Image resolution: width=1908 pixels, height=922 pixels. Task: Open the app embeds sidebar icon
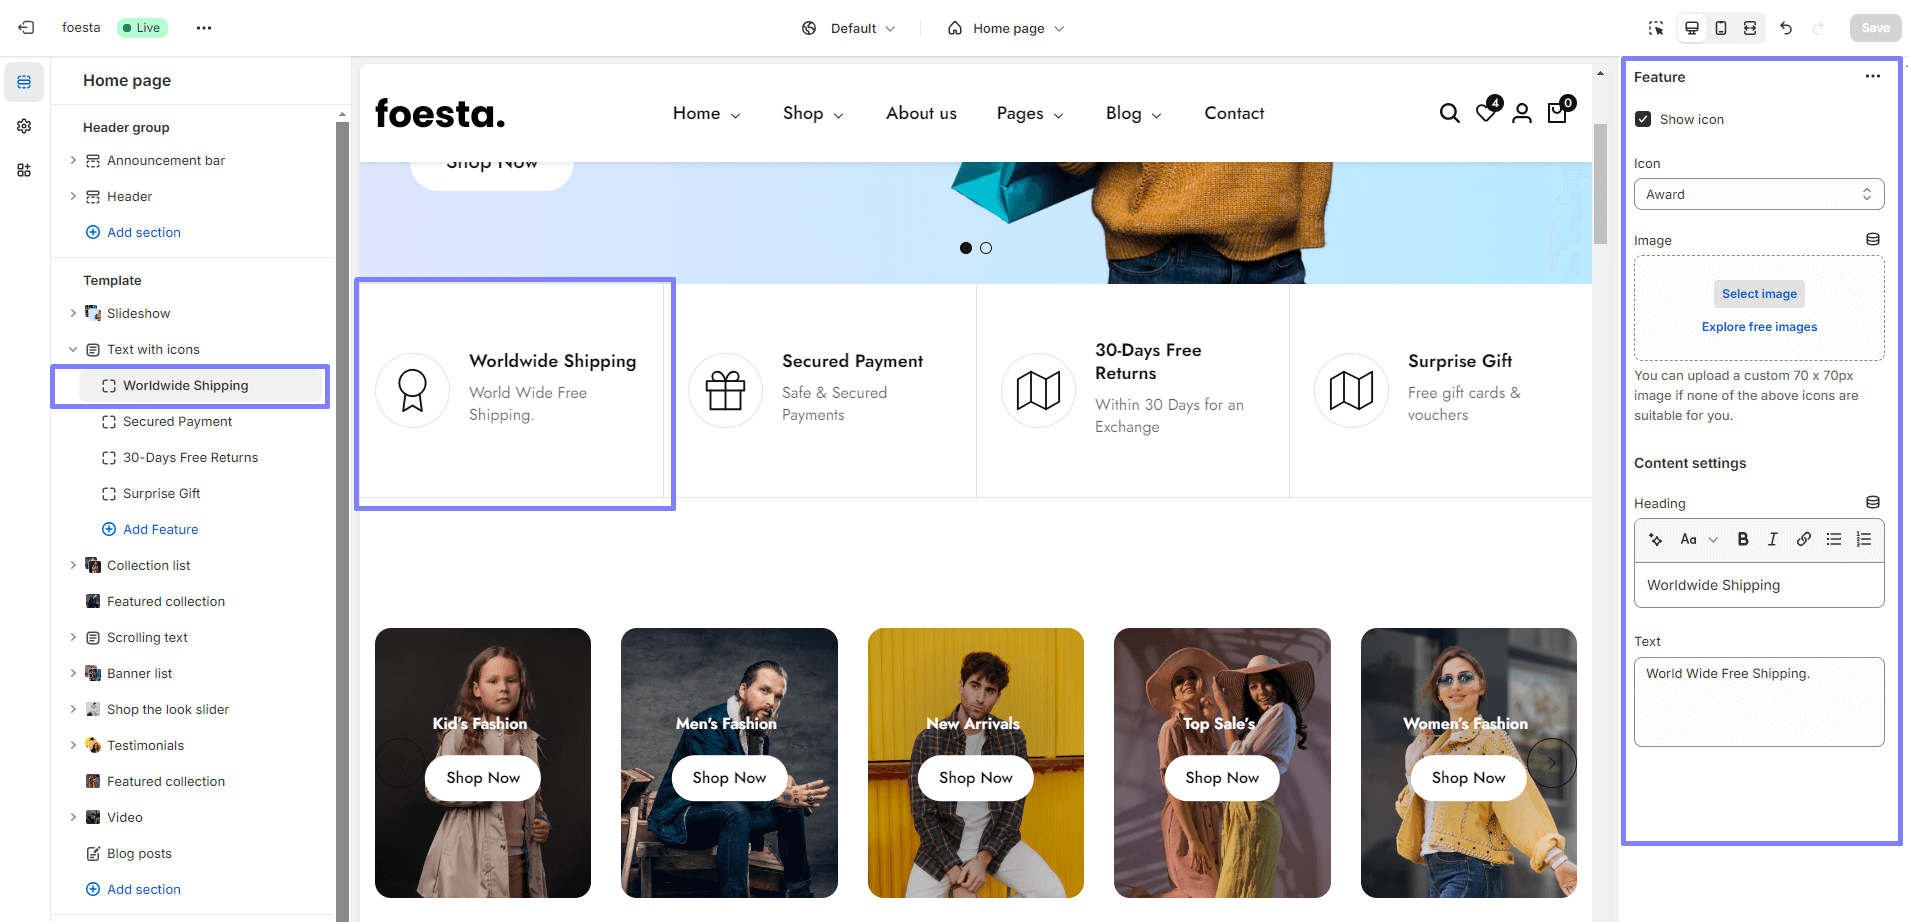click(x=24, y=170)
